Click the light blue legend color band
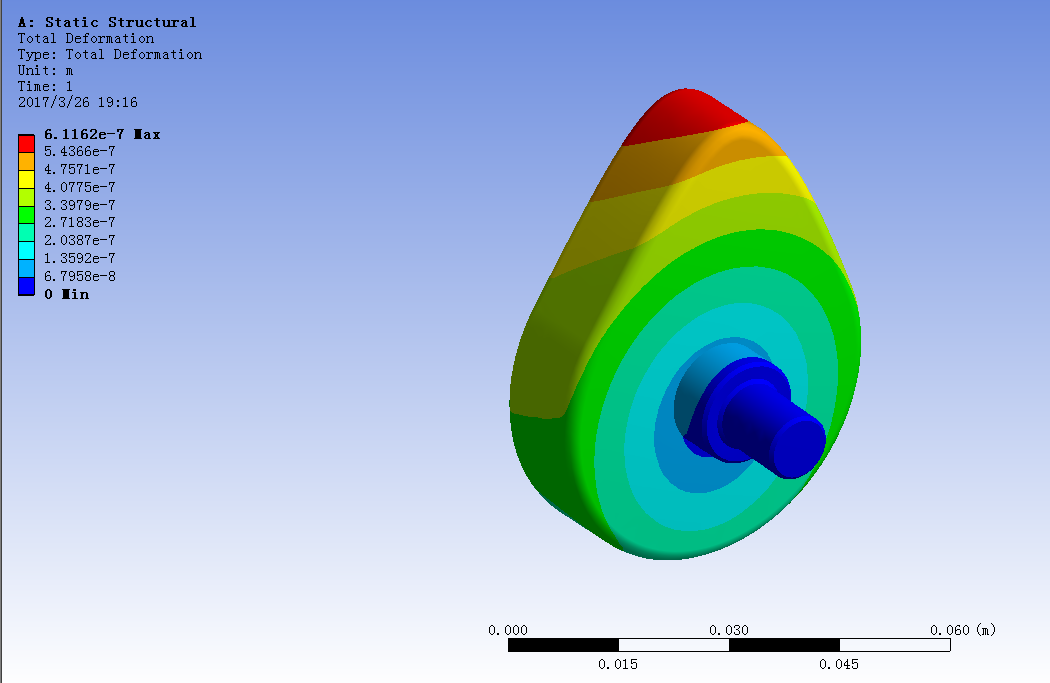 tap(26, 268)
